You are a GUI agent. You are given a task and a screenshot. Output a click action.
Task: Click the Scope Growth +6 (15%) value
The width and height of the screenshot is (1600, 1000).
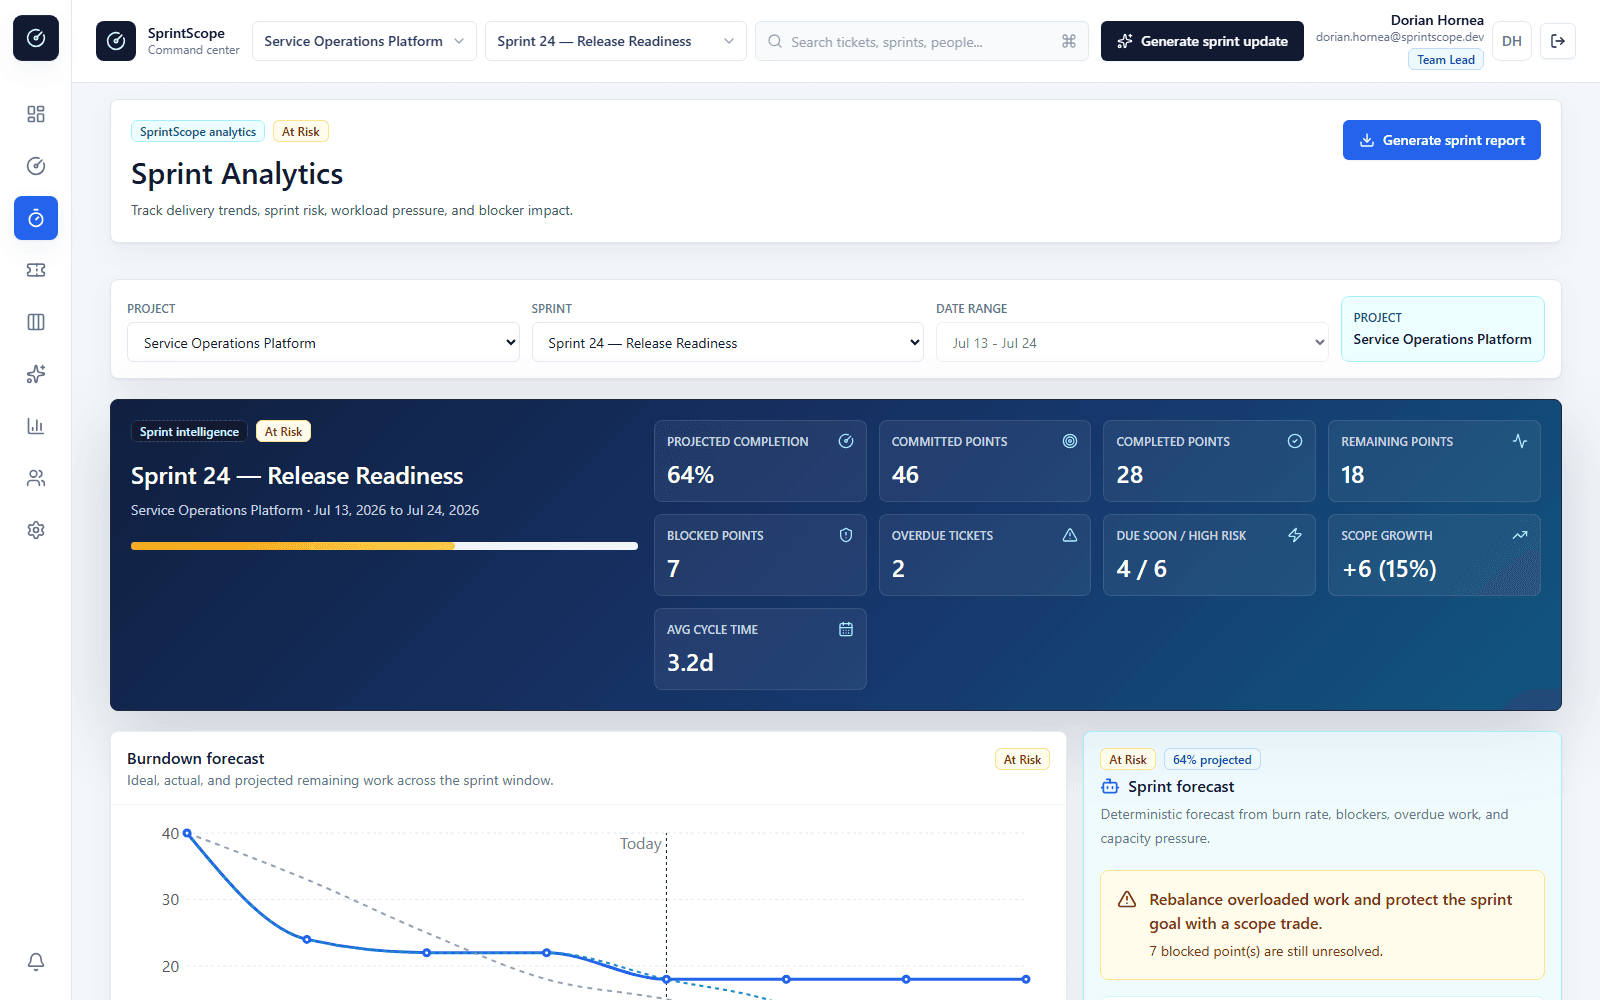click(1389, 569)
